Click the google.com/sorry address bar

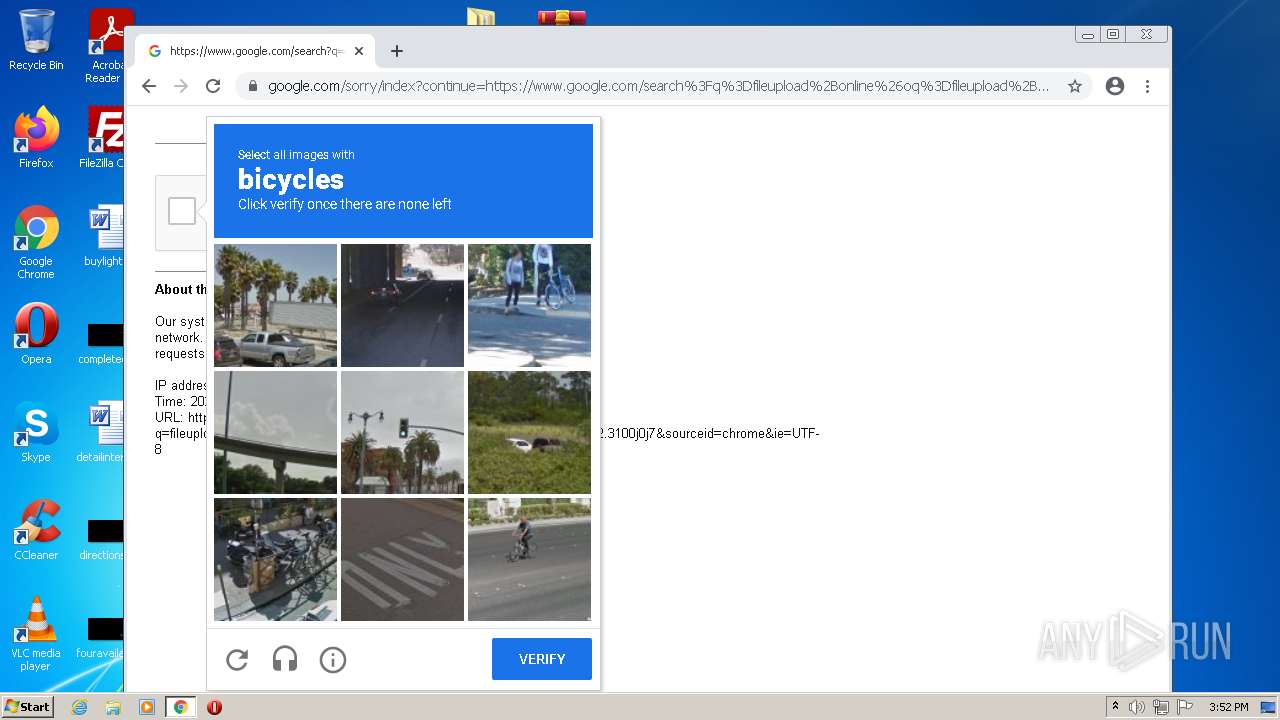[x=659, y=86]
